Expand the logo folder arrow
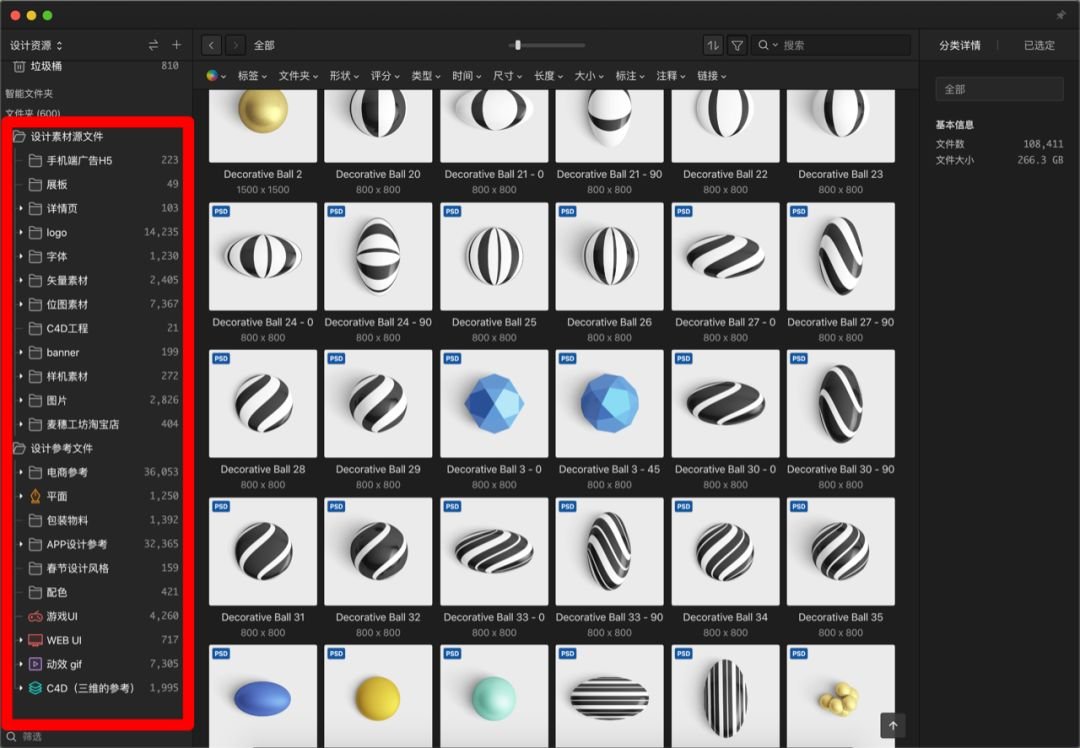 tap(21, 233)
